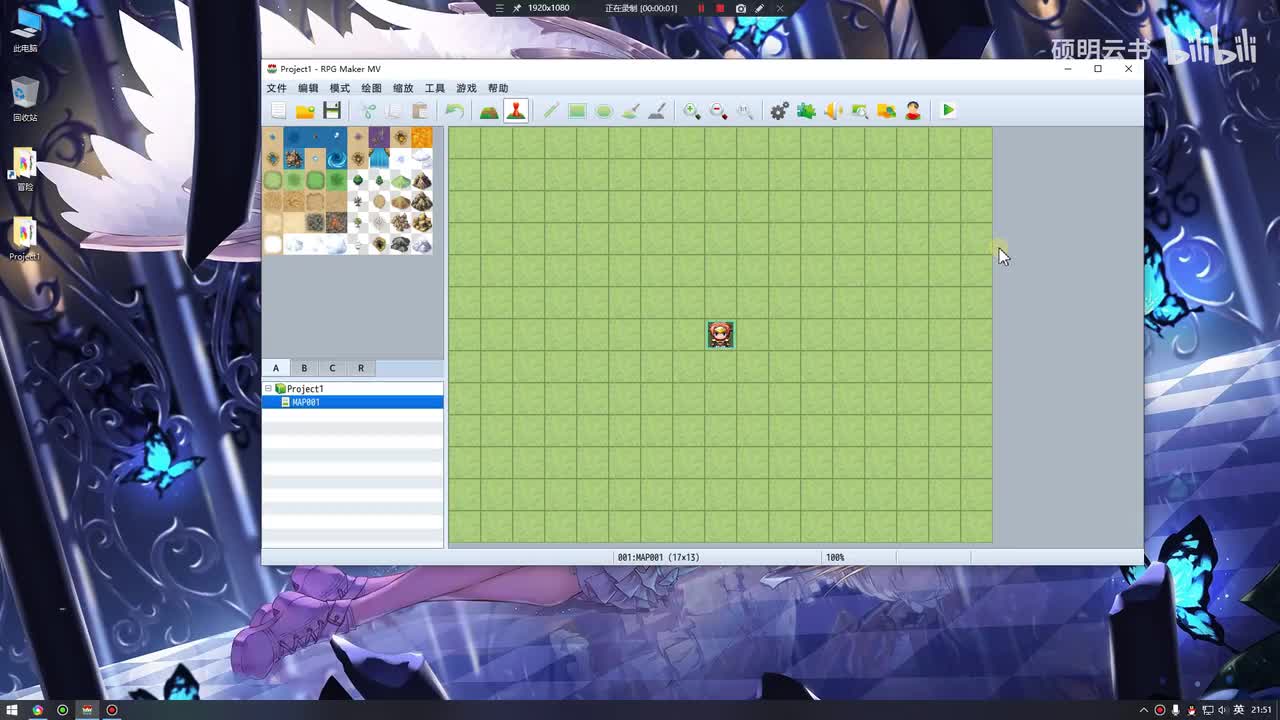Select the Rectangle drawing tool

[x=577, y=111]
